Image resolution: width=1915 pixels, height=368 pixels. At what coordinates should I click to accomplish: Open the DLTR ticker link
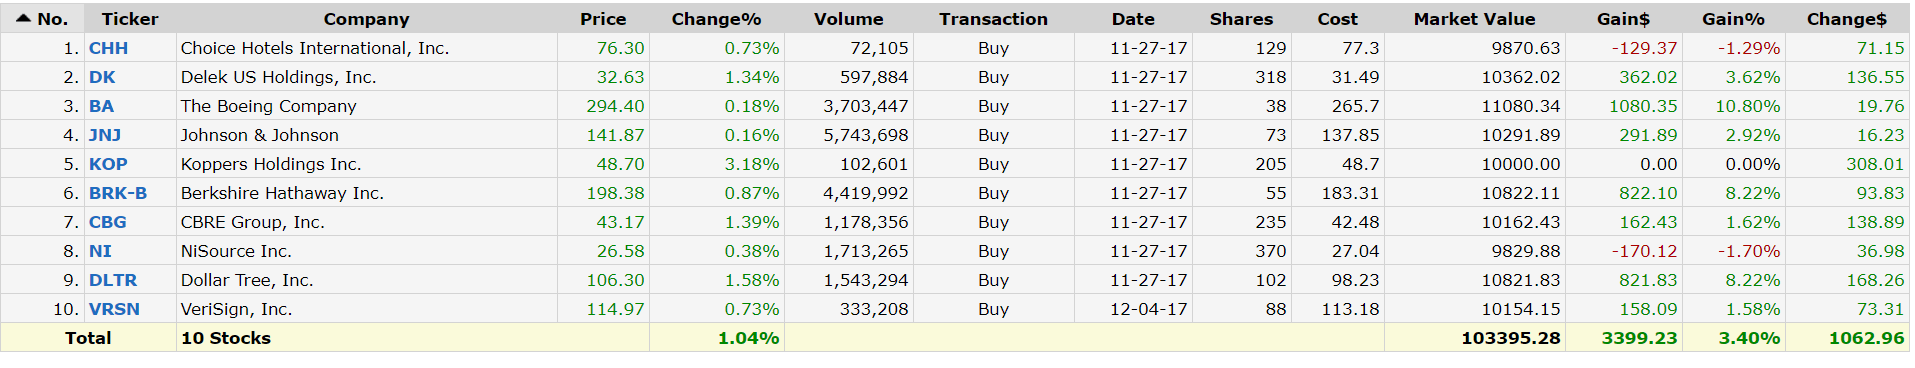pos(113,280)
